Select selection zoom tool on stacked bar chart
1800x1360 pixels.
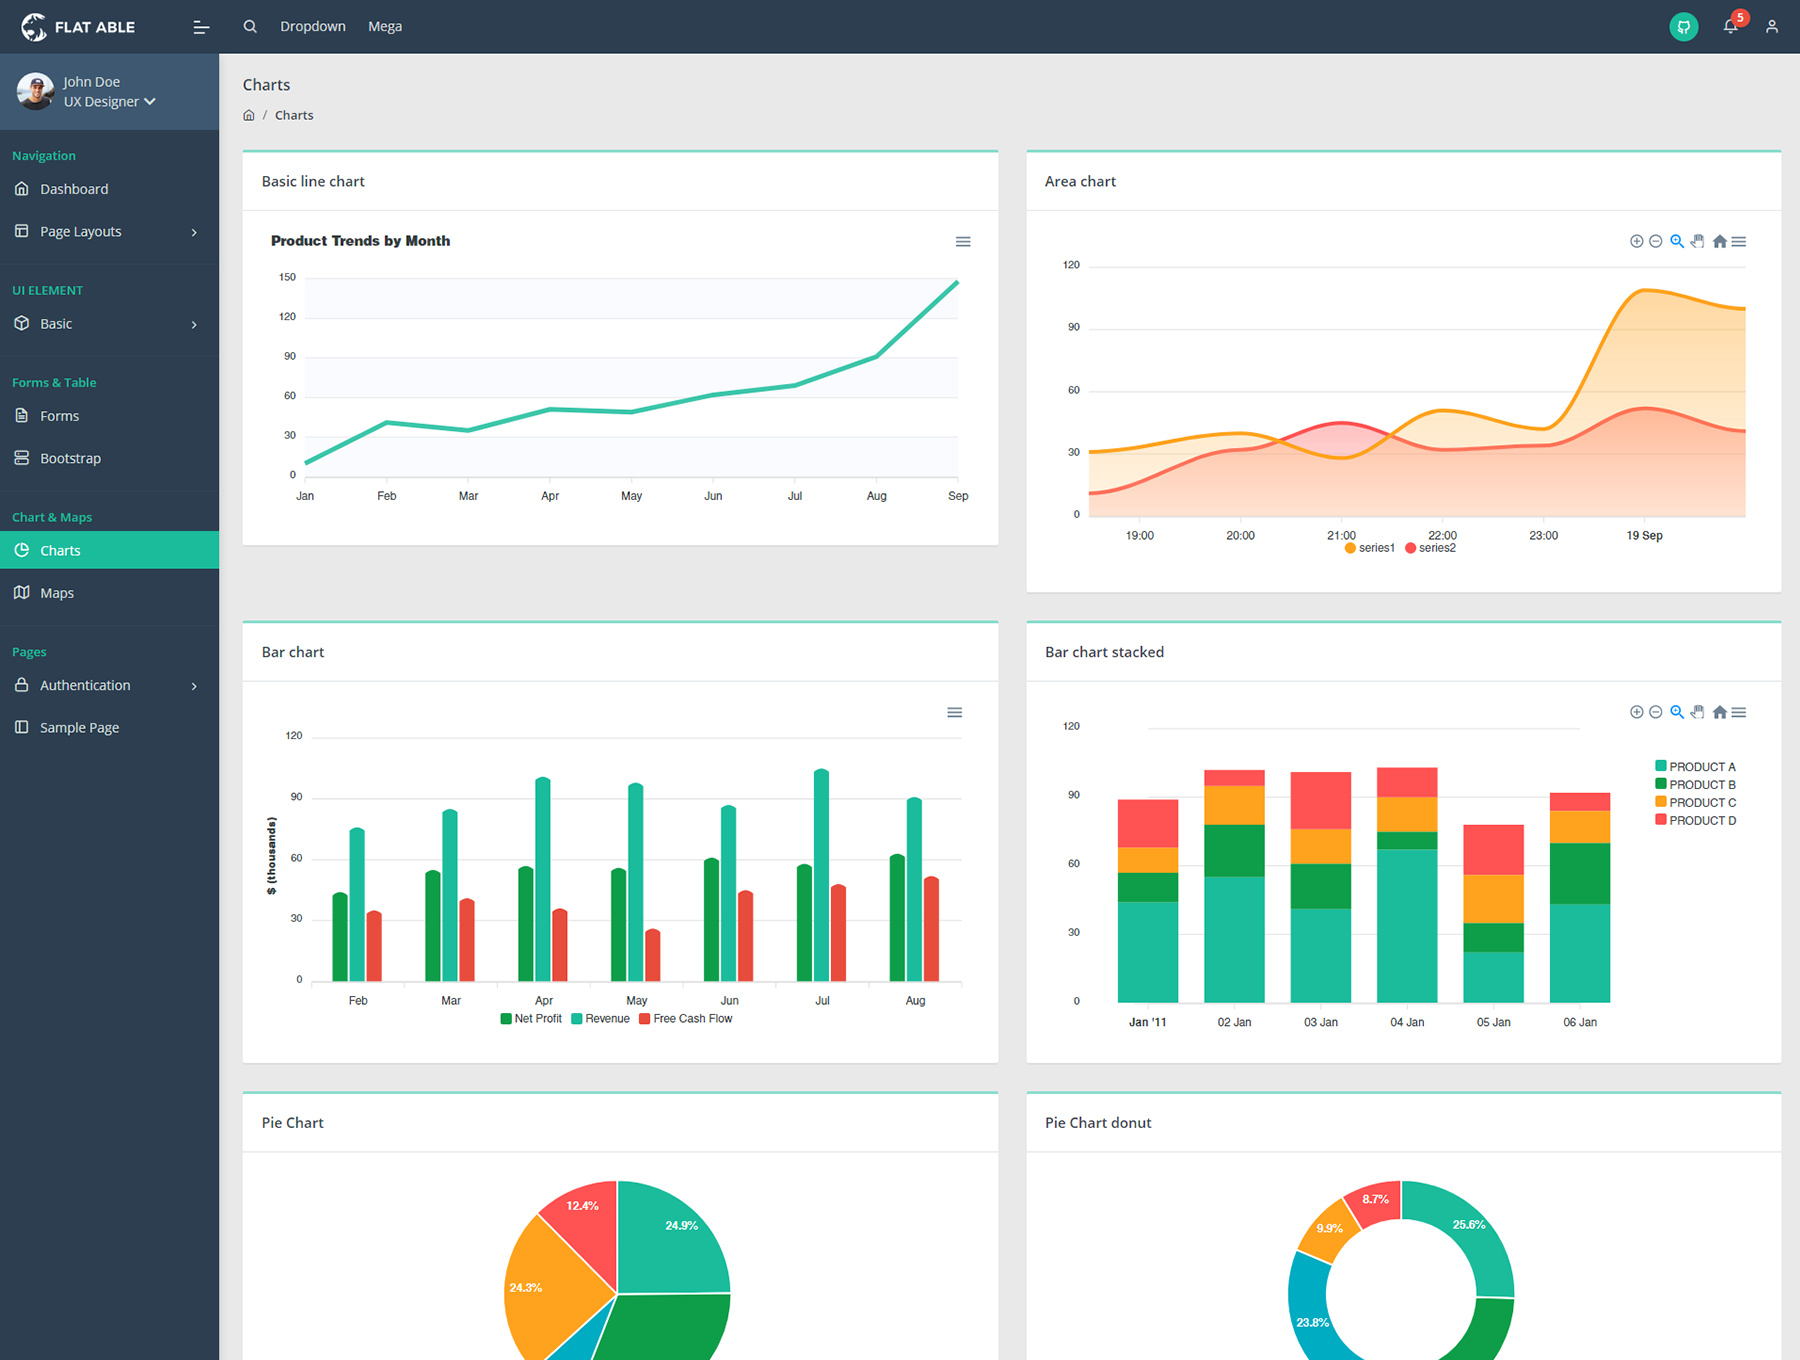1677,712
